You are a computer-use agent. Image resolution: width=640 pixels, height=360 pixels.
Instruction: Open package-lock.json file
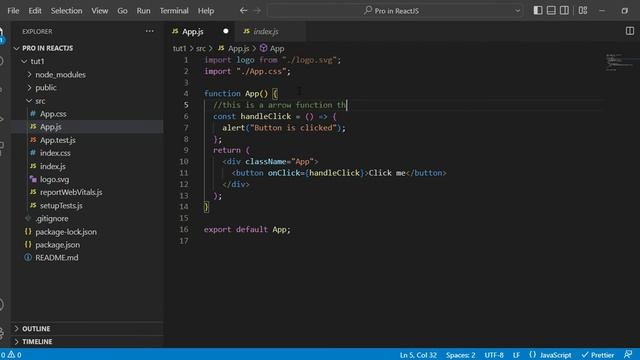pyautogui.click(x=66, y=231)
